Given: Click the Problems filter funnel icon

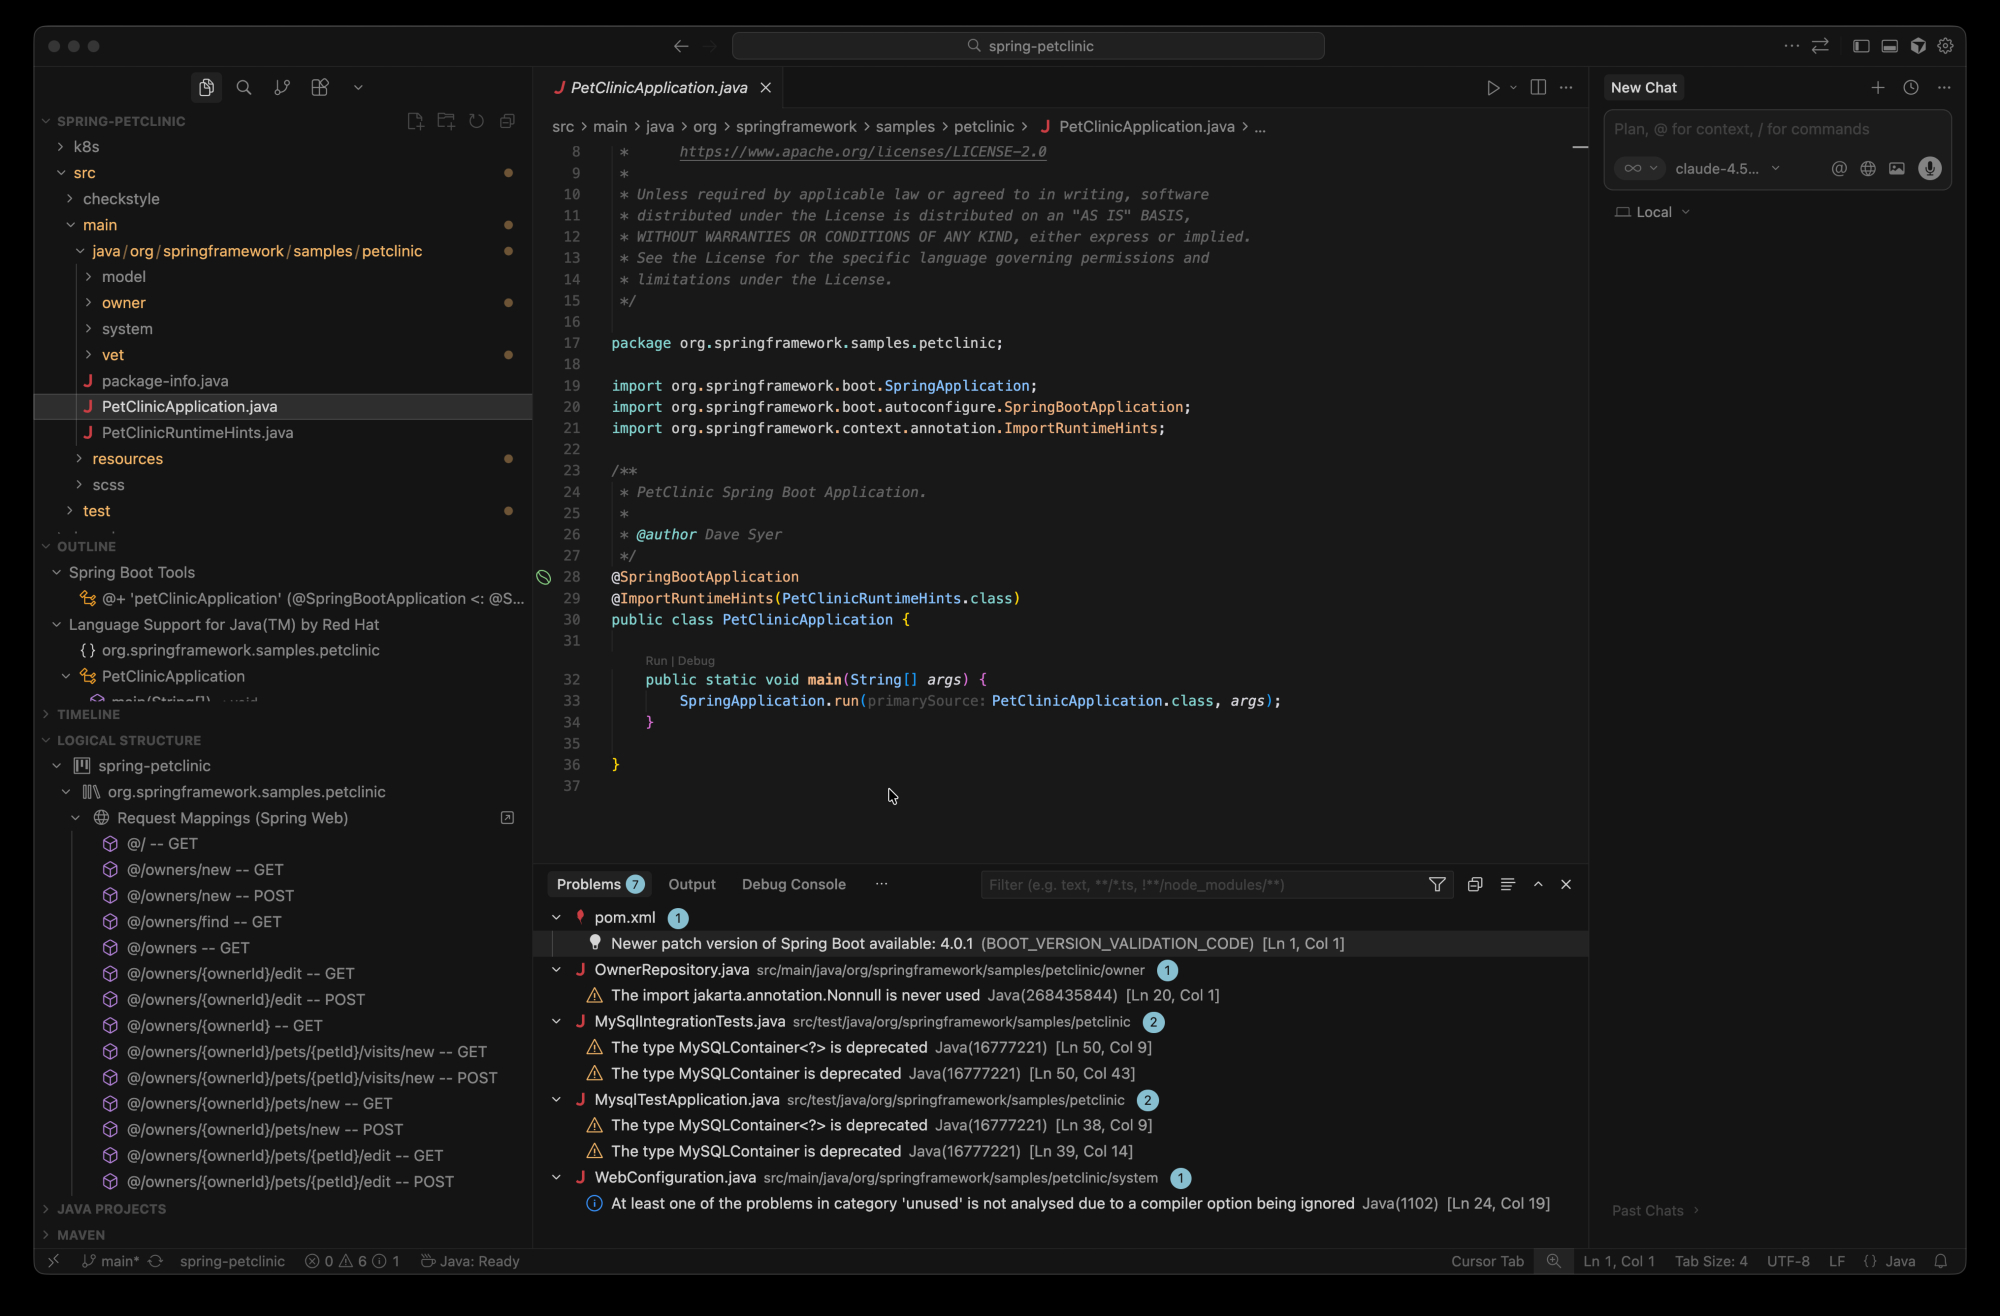Looking at the screenshot, I should point(1437,885).
